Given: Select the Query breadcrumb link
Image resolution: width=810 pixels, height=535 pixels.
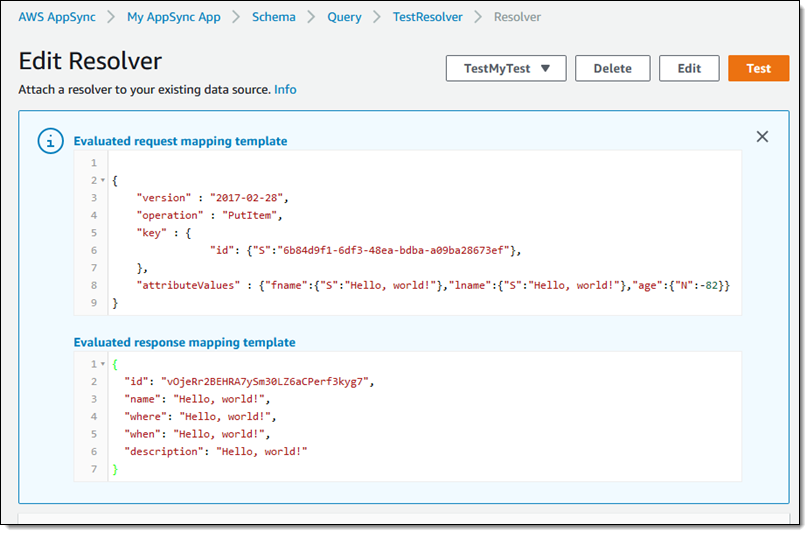Looking at the screenshot, I should (344, 17).
